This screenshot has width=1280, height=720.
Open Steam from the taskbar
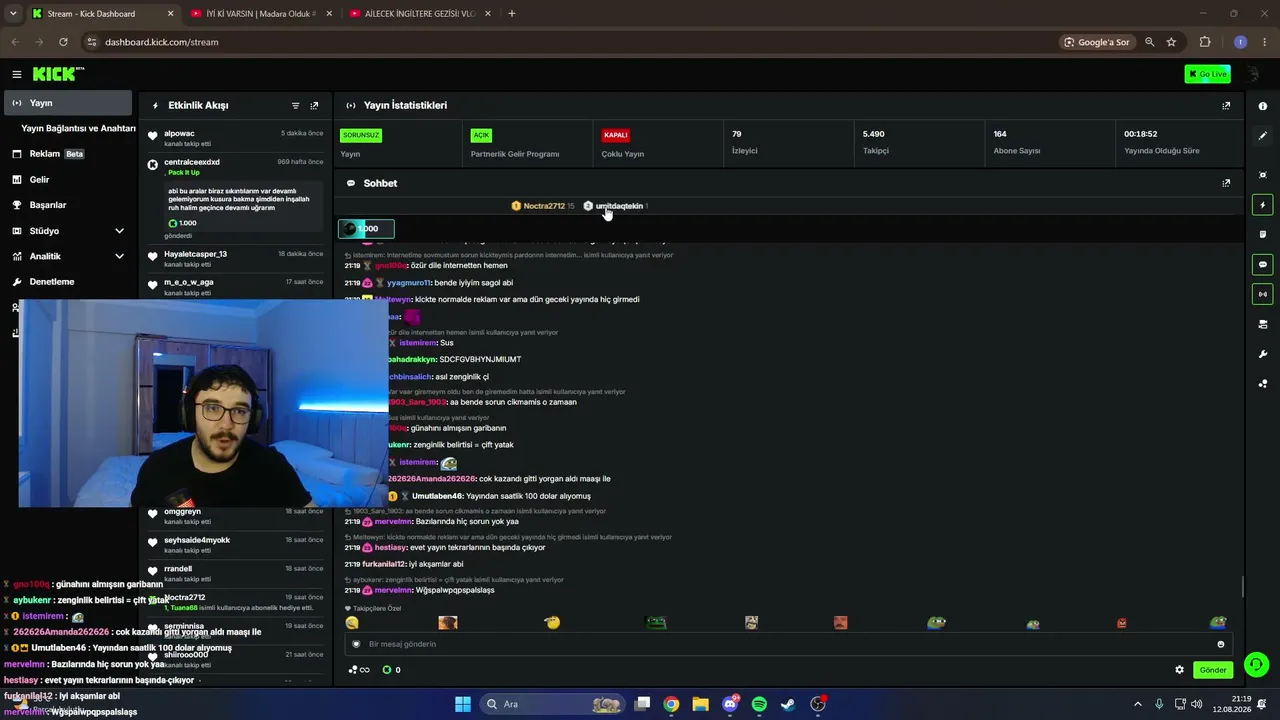point(788,704)
